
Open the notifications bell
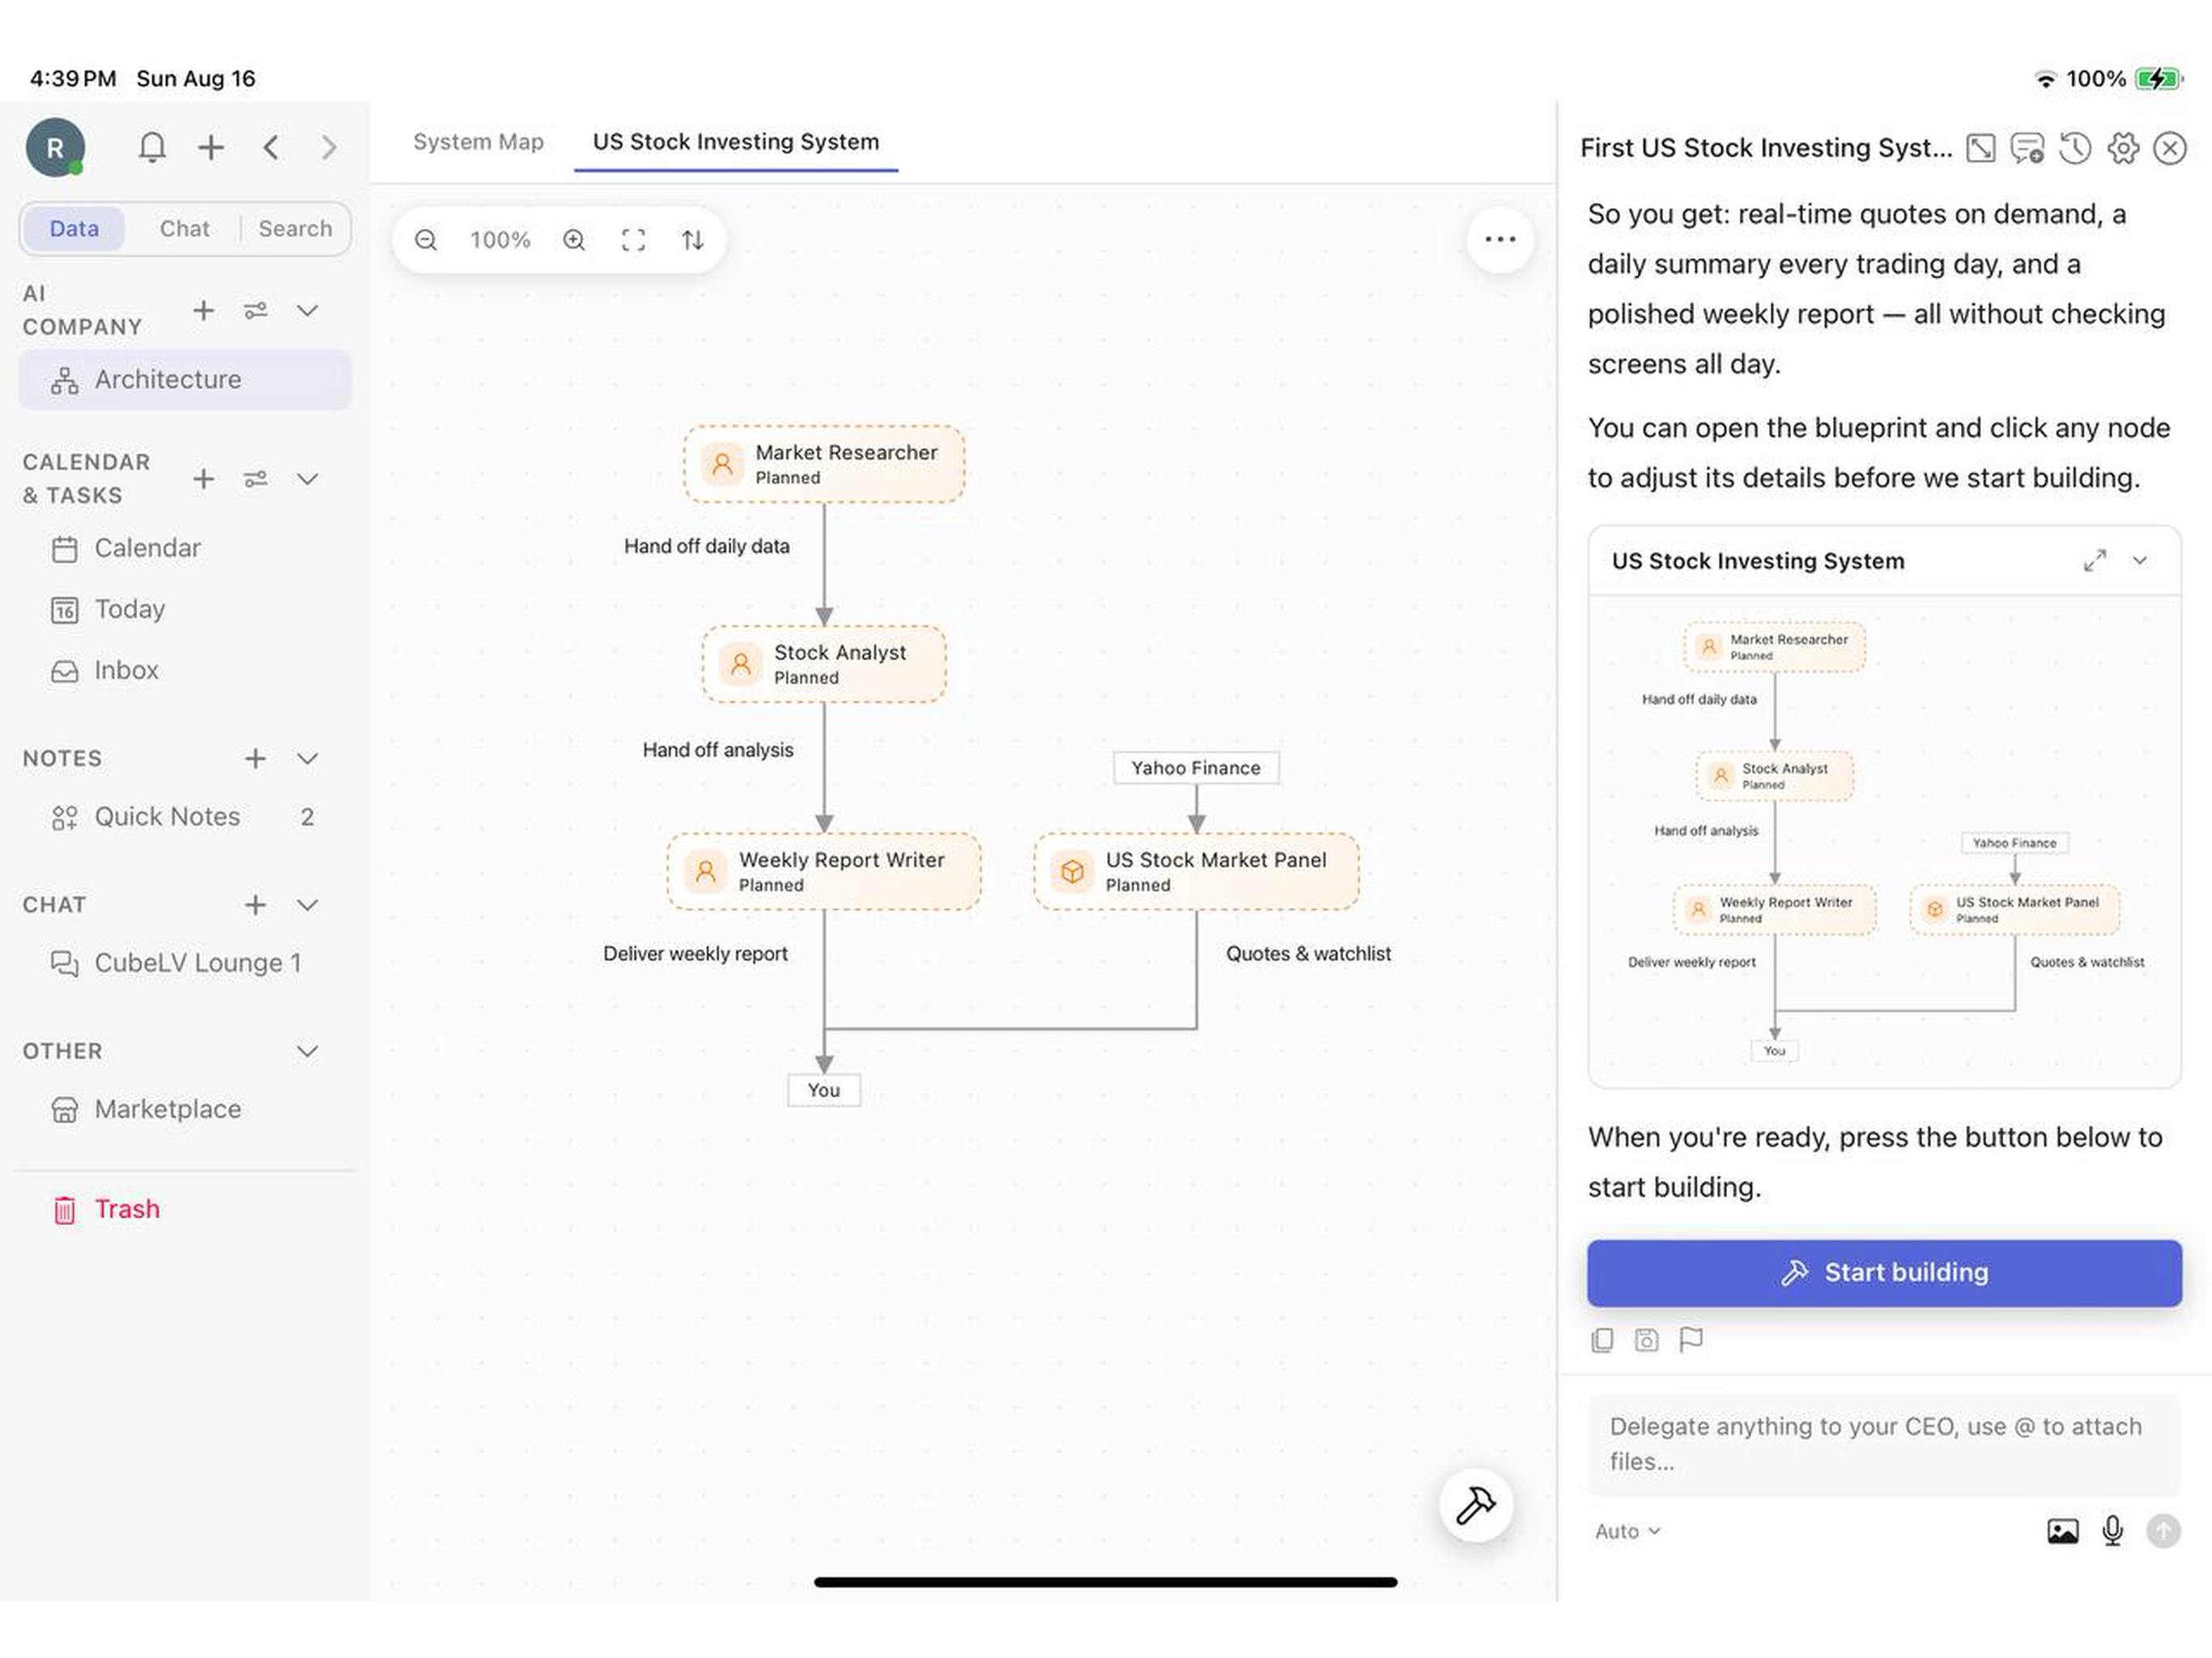click(151, 148)
